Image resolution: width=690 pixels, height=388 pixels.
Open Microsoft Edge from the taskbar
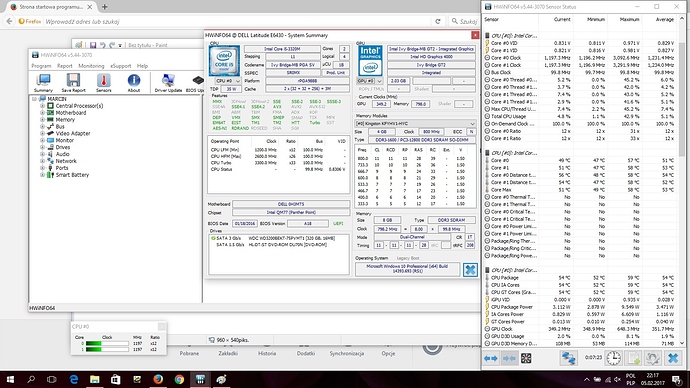(x=74, y=379)
